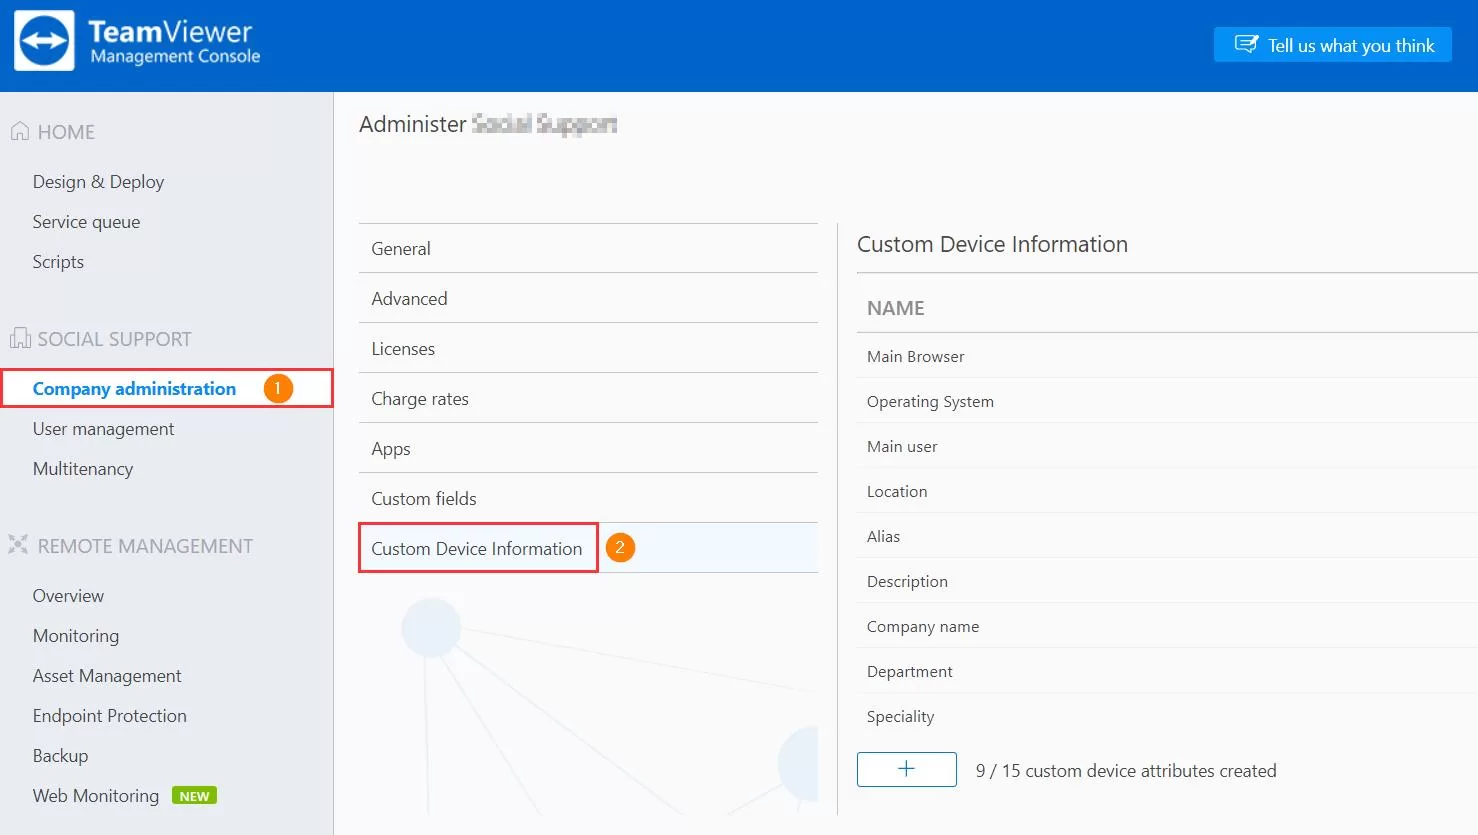
Task: Select the Description attribute row
Action: pyautogui.click(x=1167, y=581)
